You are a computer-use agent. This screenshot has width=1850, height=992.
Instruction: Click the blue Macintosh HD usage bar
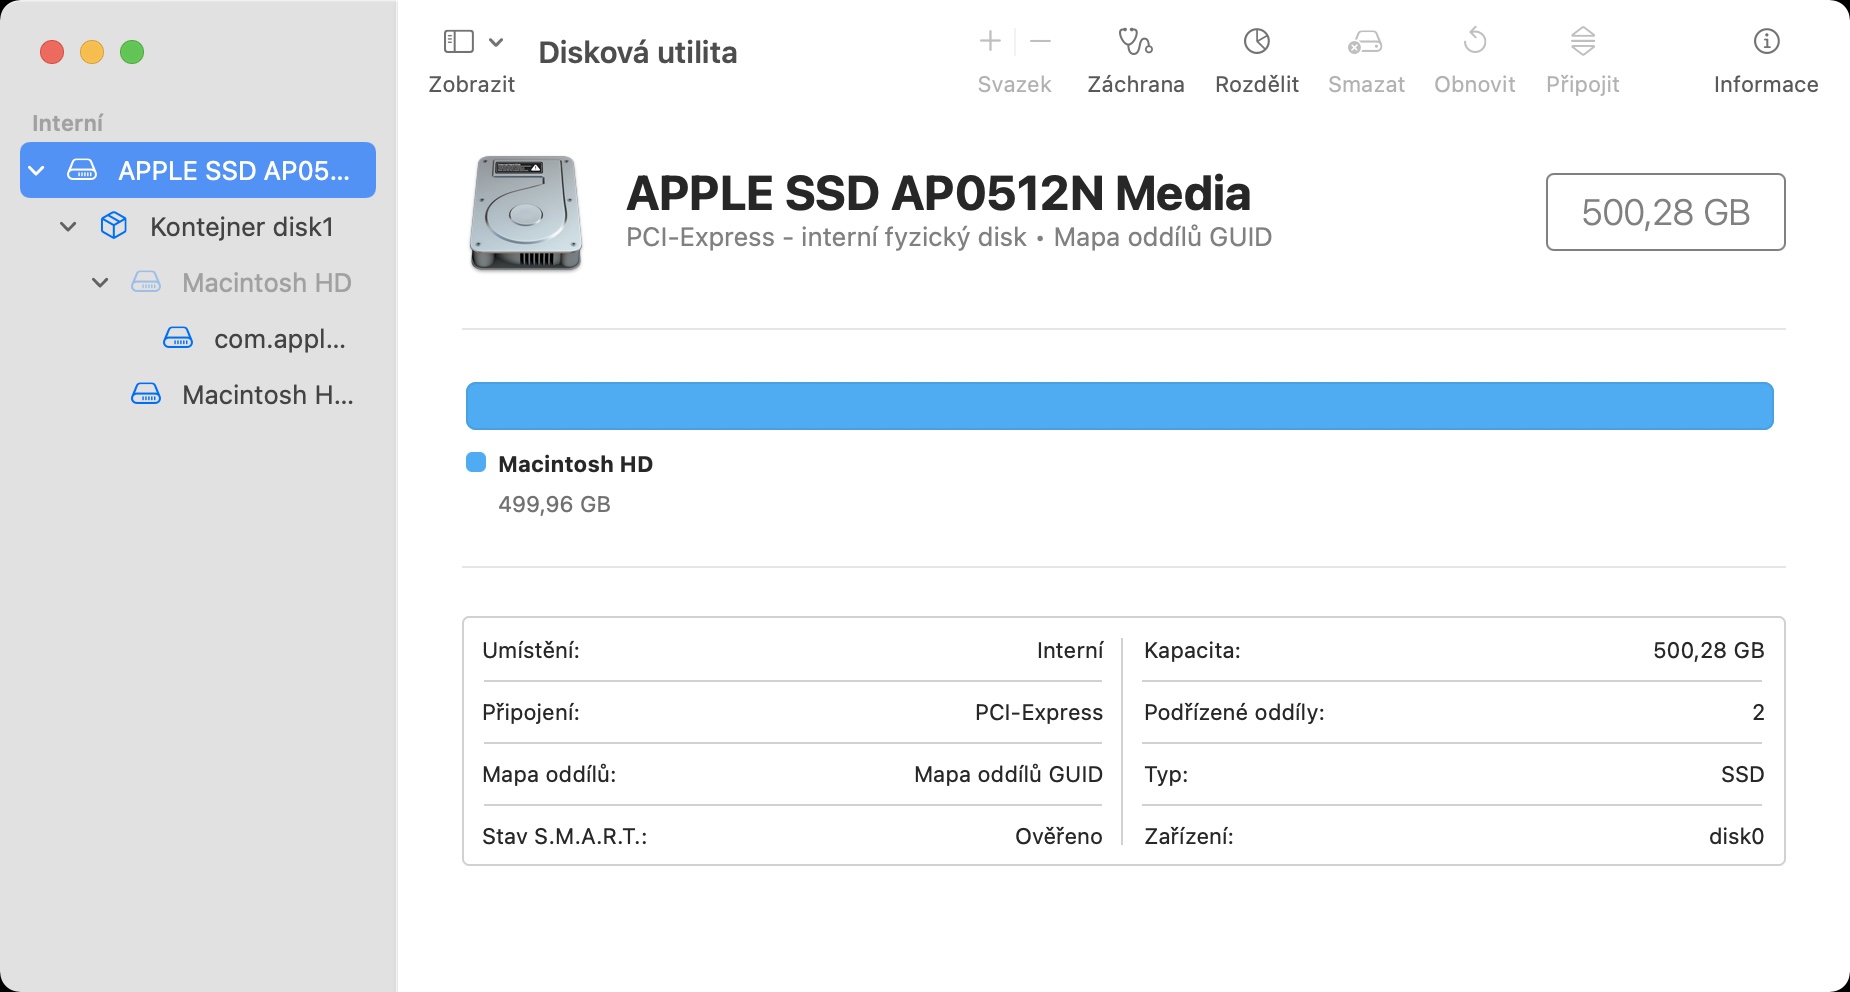pos(1119,406)
